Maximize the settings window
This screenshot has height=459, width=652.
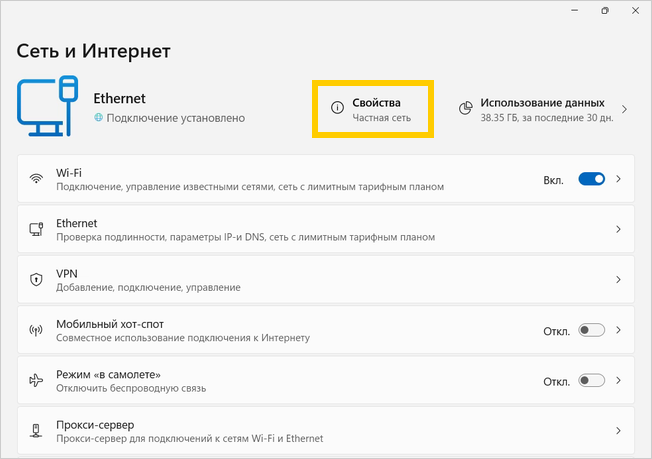pos(605,11)
